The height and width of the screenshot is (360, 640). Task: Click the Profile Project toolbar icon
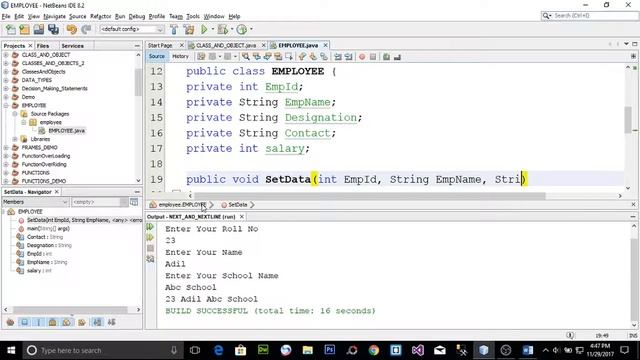coord(242,29)
